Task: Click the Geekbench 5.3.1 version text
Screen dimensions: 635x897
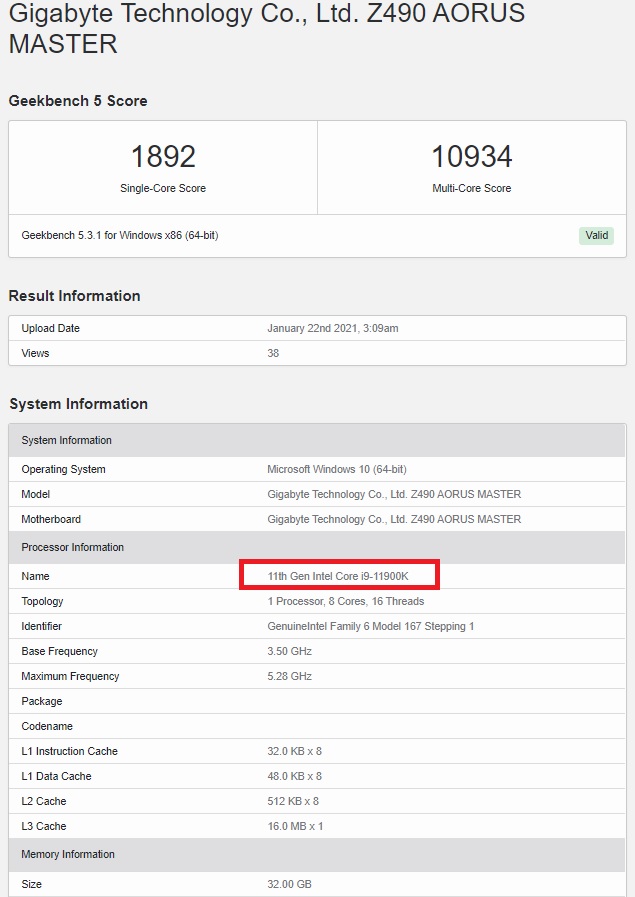Action: coord(120,236)
